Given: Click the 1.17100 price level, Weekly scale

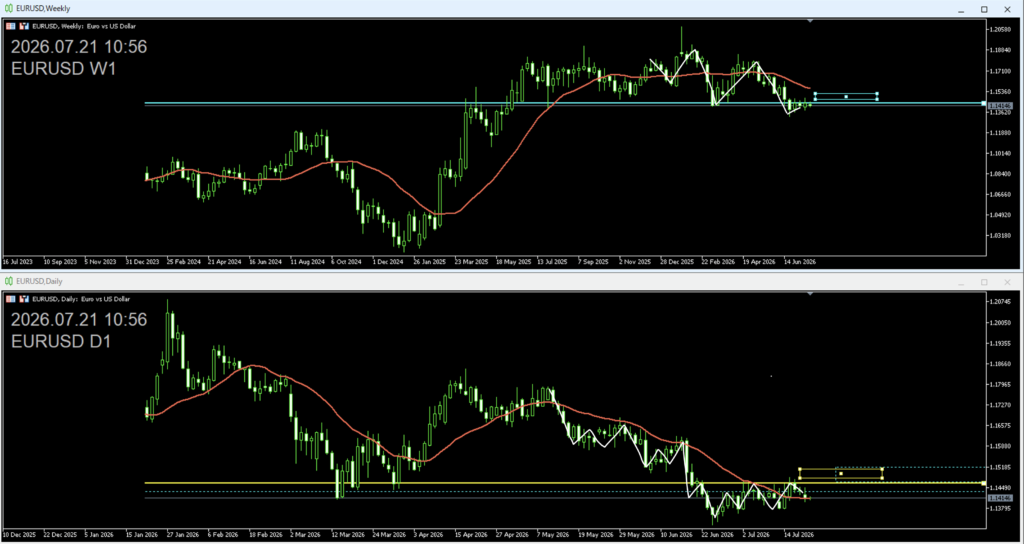Looking at the screenshot, I should pyautogui.click(x=1001, y=71).
